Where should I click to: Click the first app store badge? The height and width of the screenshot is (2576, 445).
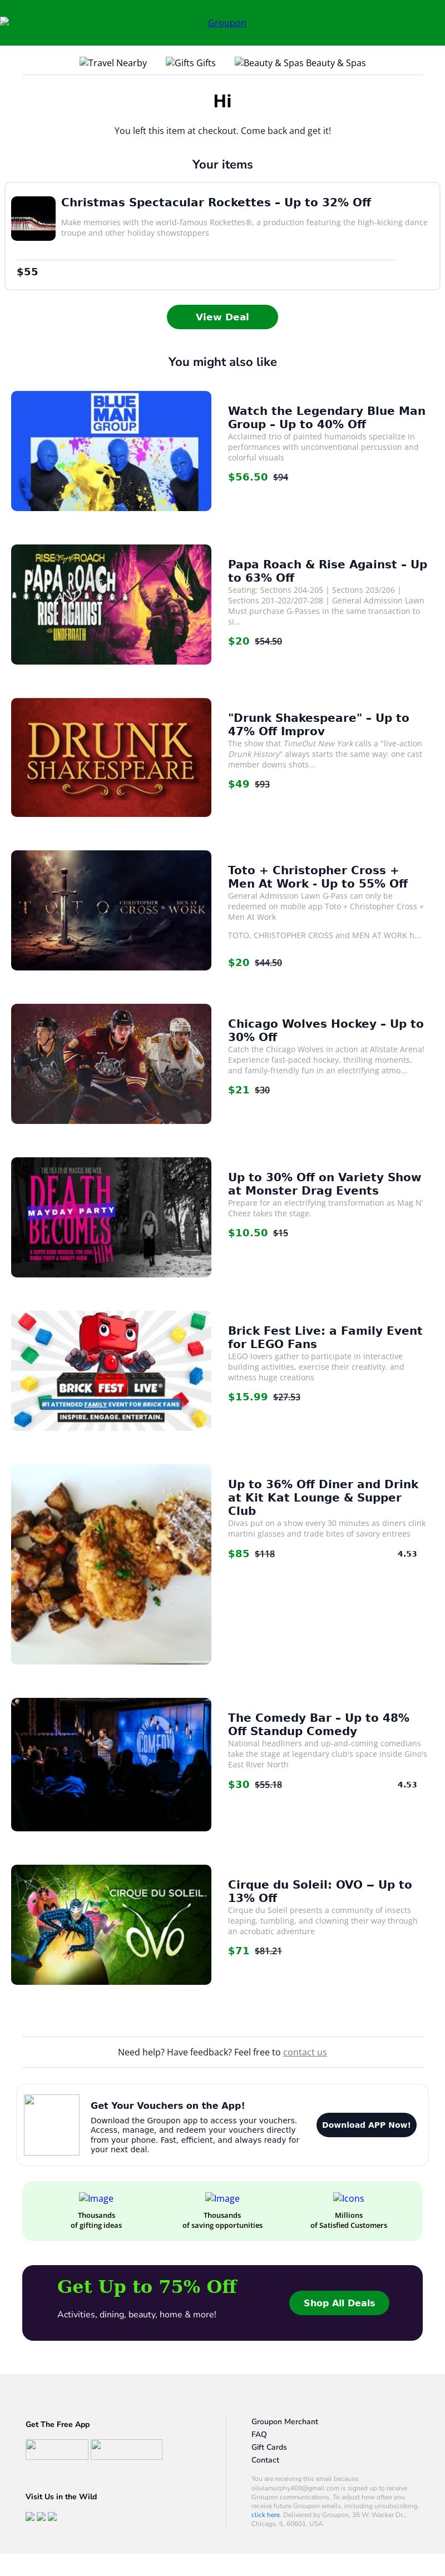(56, 2449)
